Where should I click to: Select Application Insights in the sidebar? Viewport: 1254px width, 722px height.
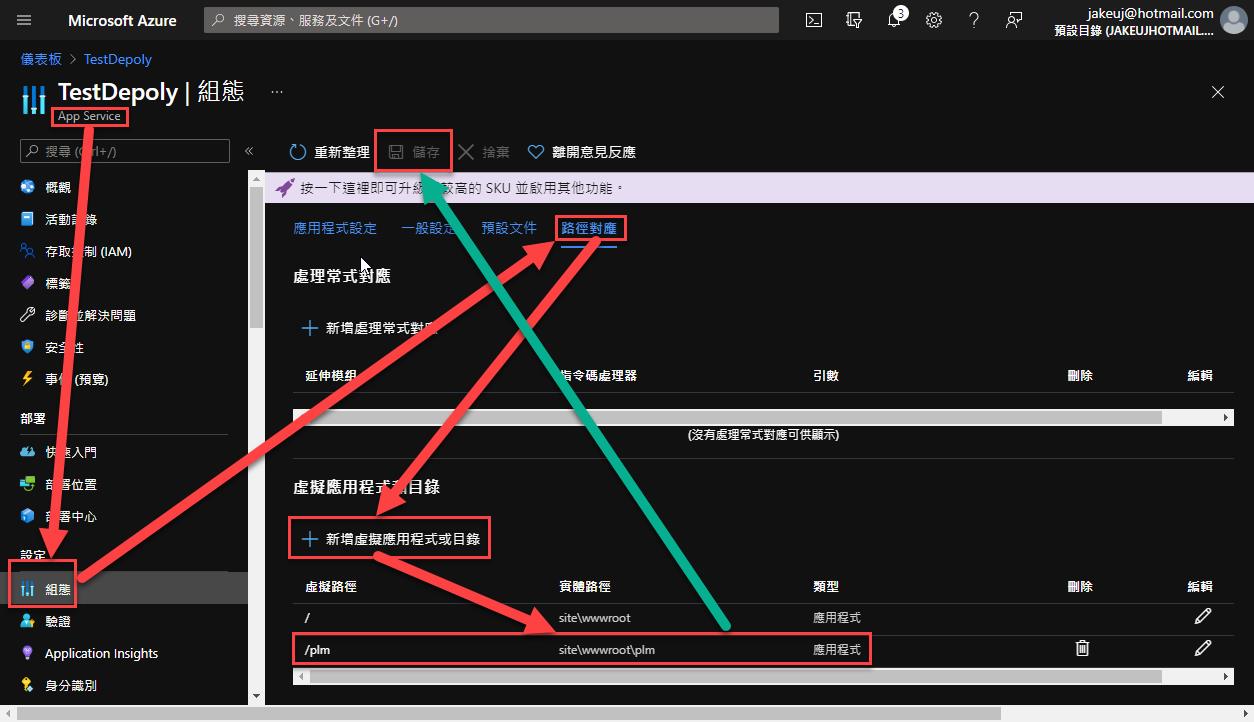(x=101, y=653)
